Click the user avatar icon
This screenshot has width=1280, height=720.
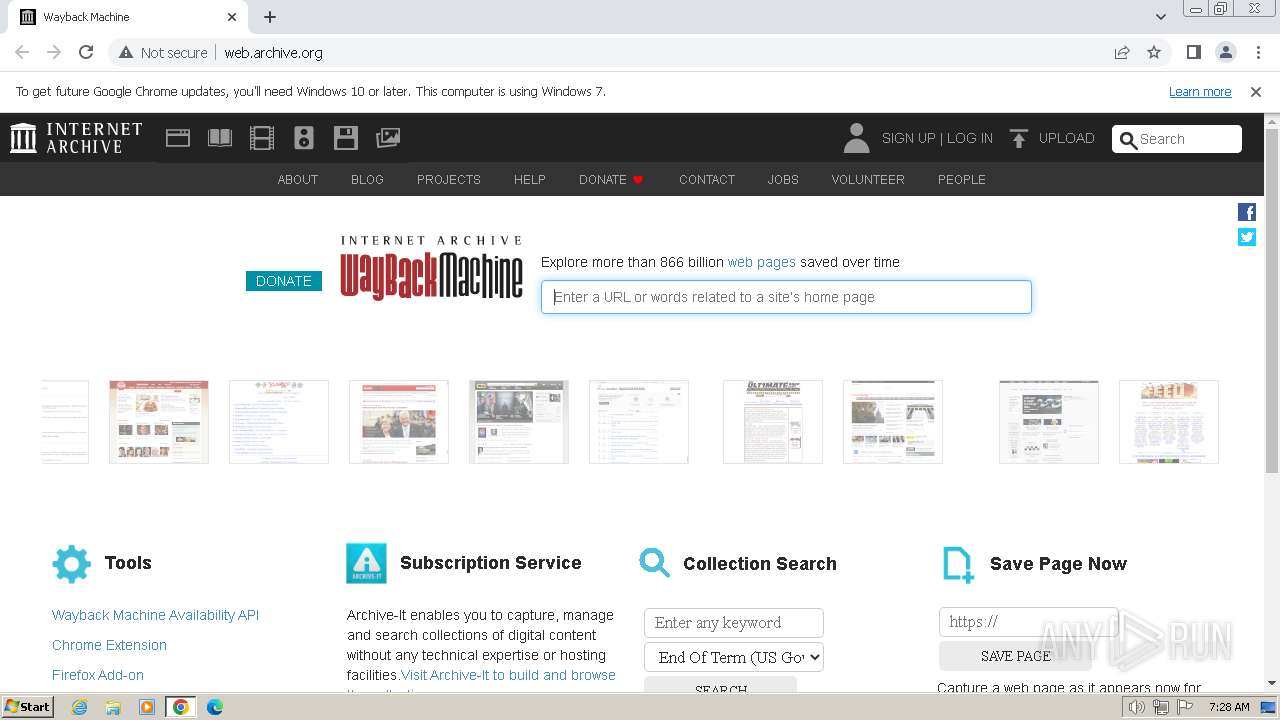click(856, 138)
